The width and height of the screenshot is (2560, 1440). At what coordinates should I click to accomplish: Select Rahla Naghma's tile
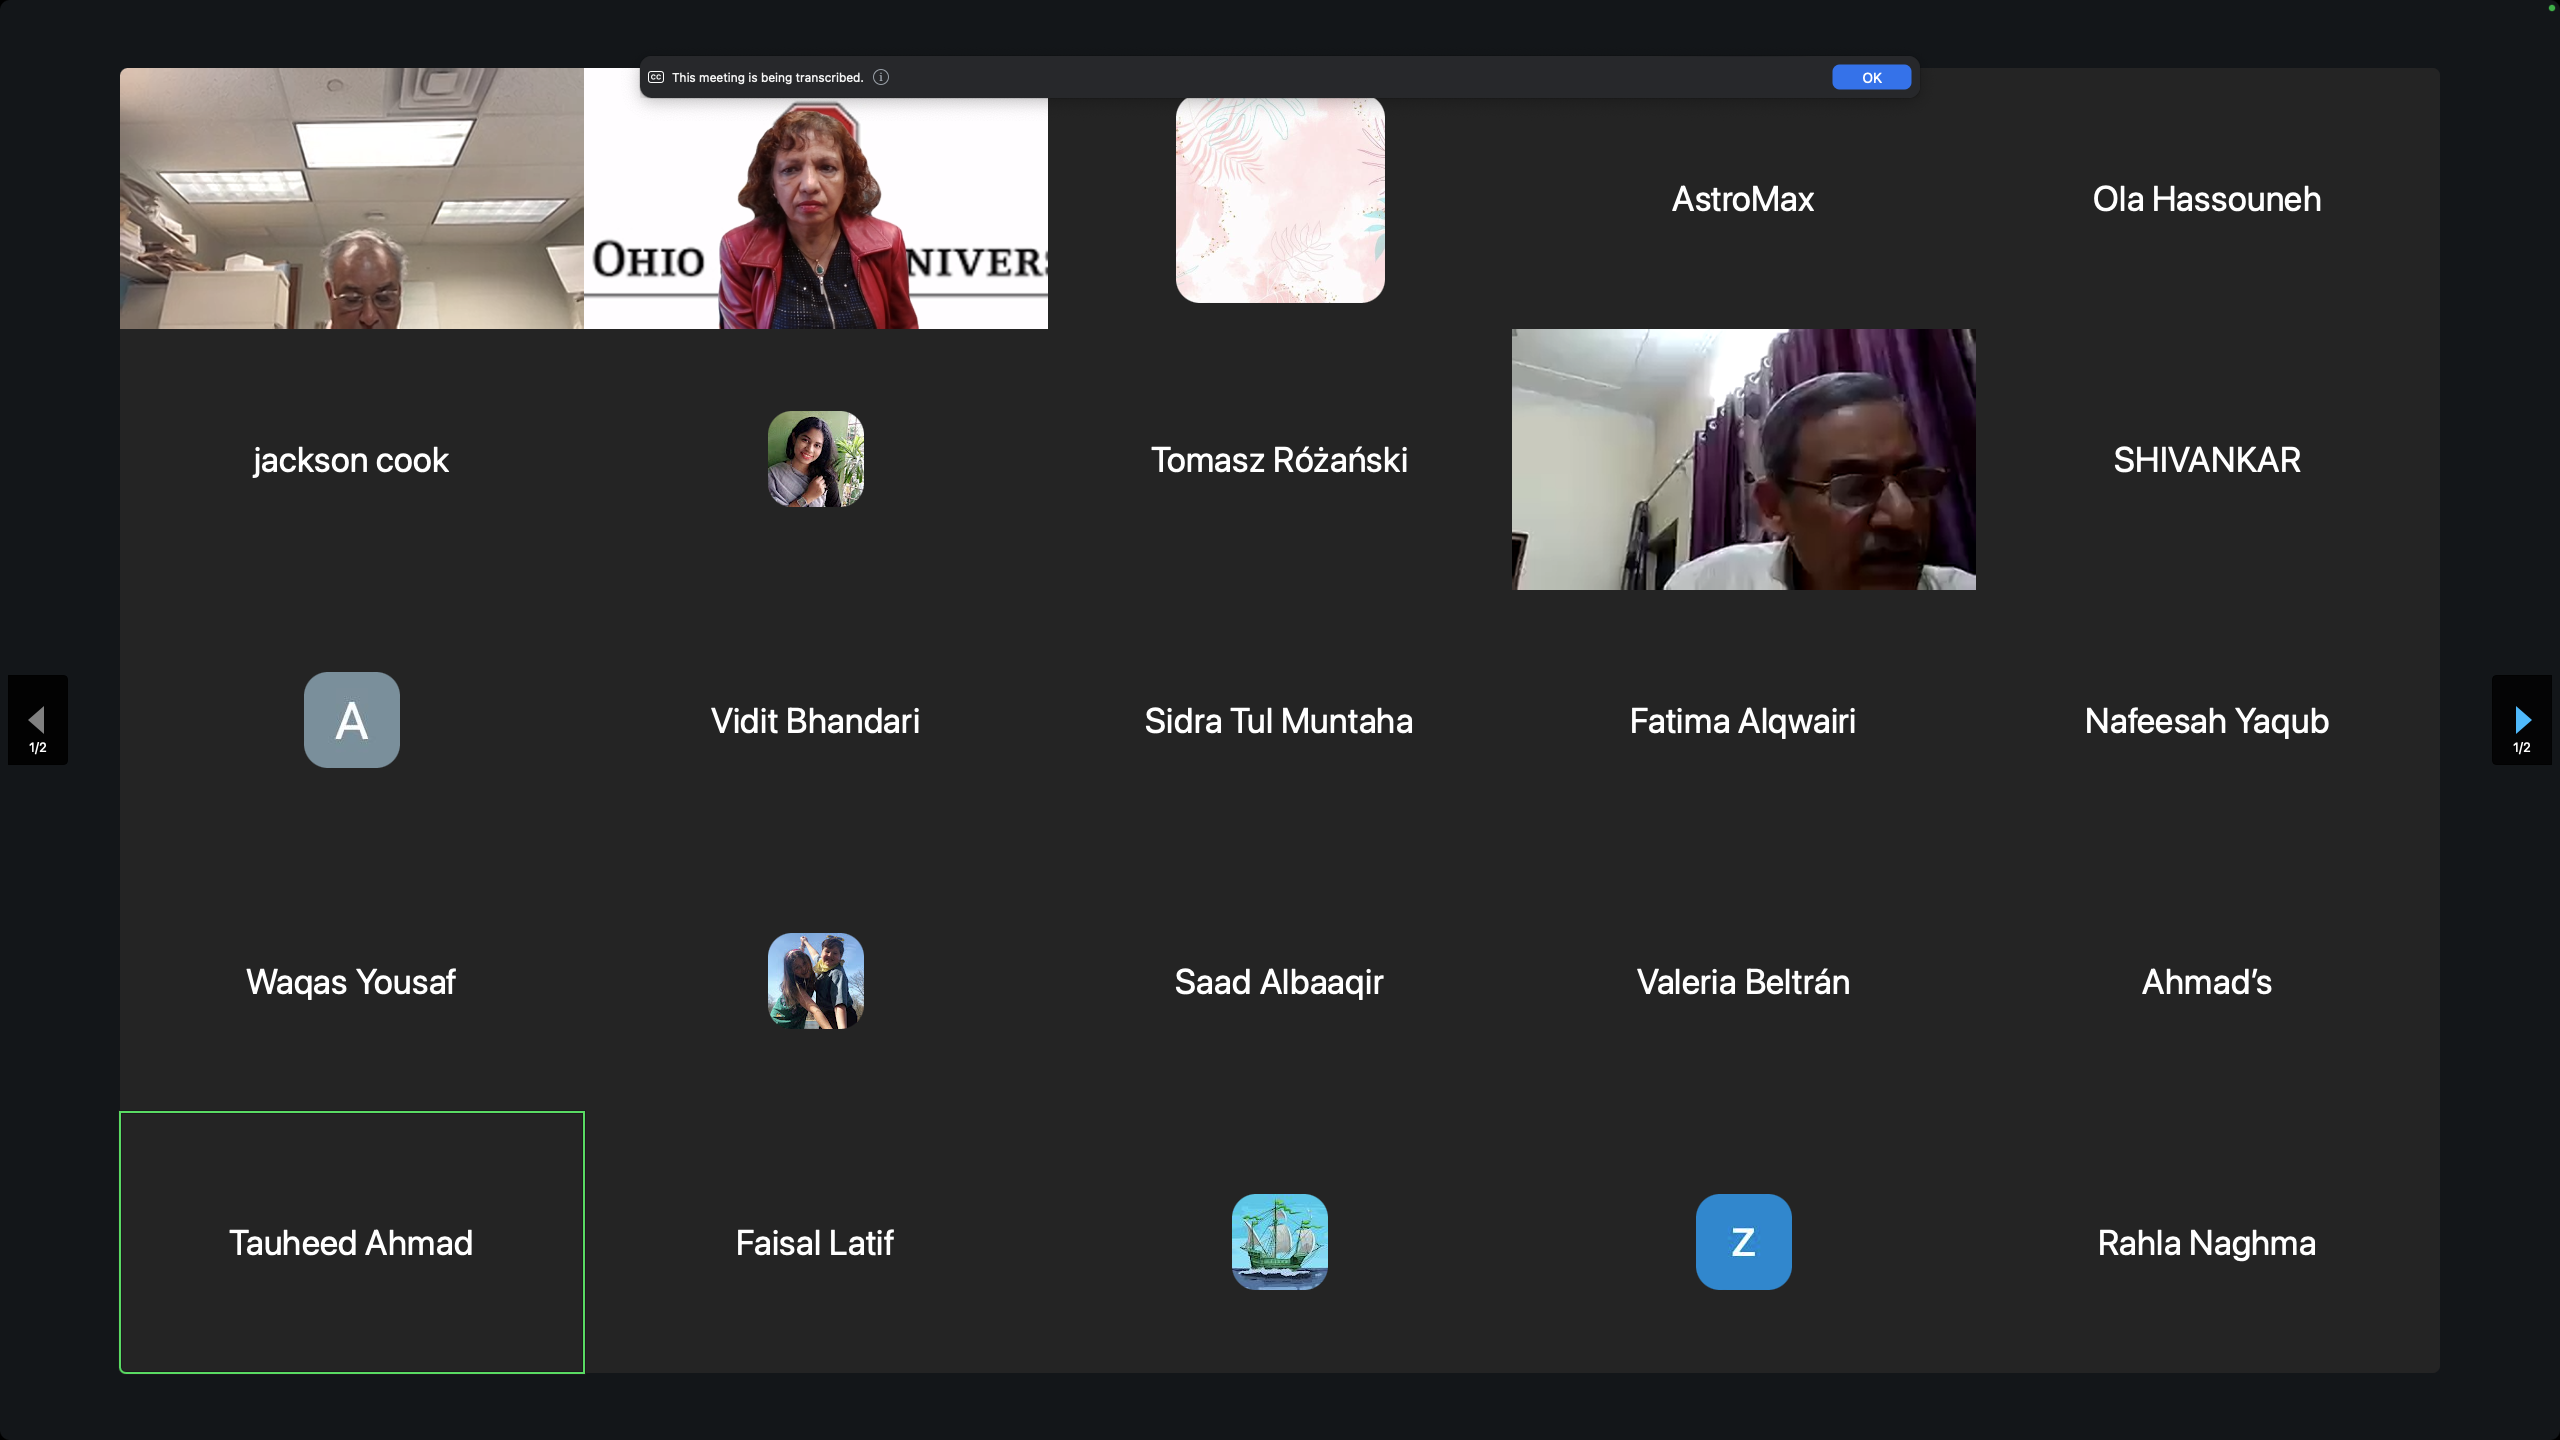pyautogui.click(x=2206, y=1242)
